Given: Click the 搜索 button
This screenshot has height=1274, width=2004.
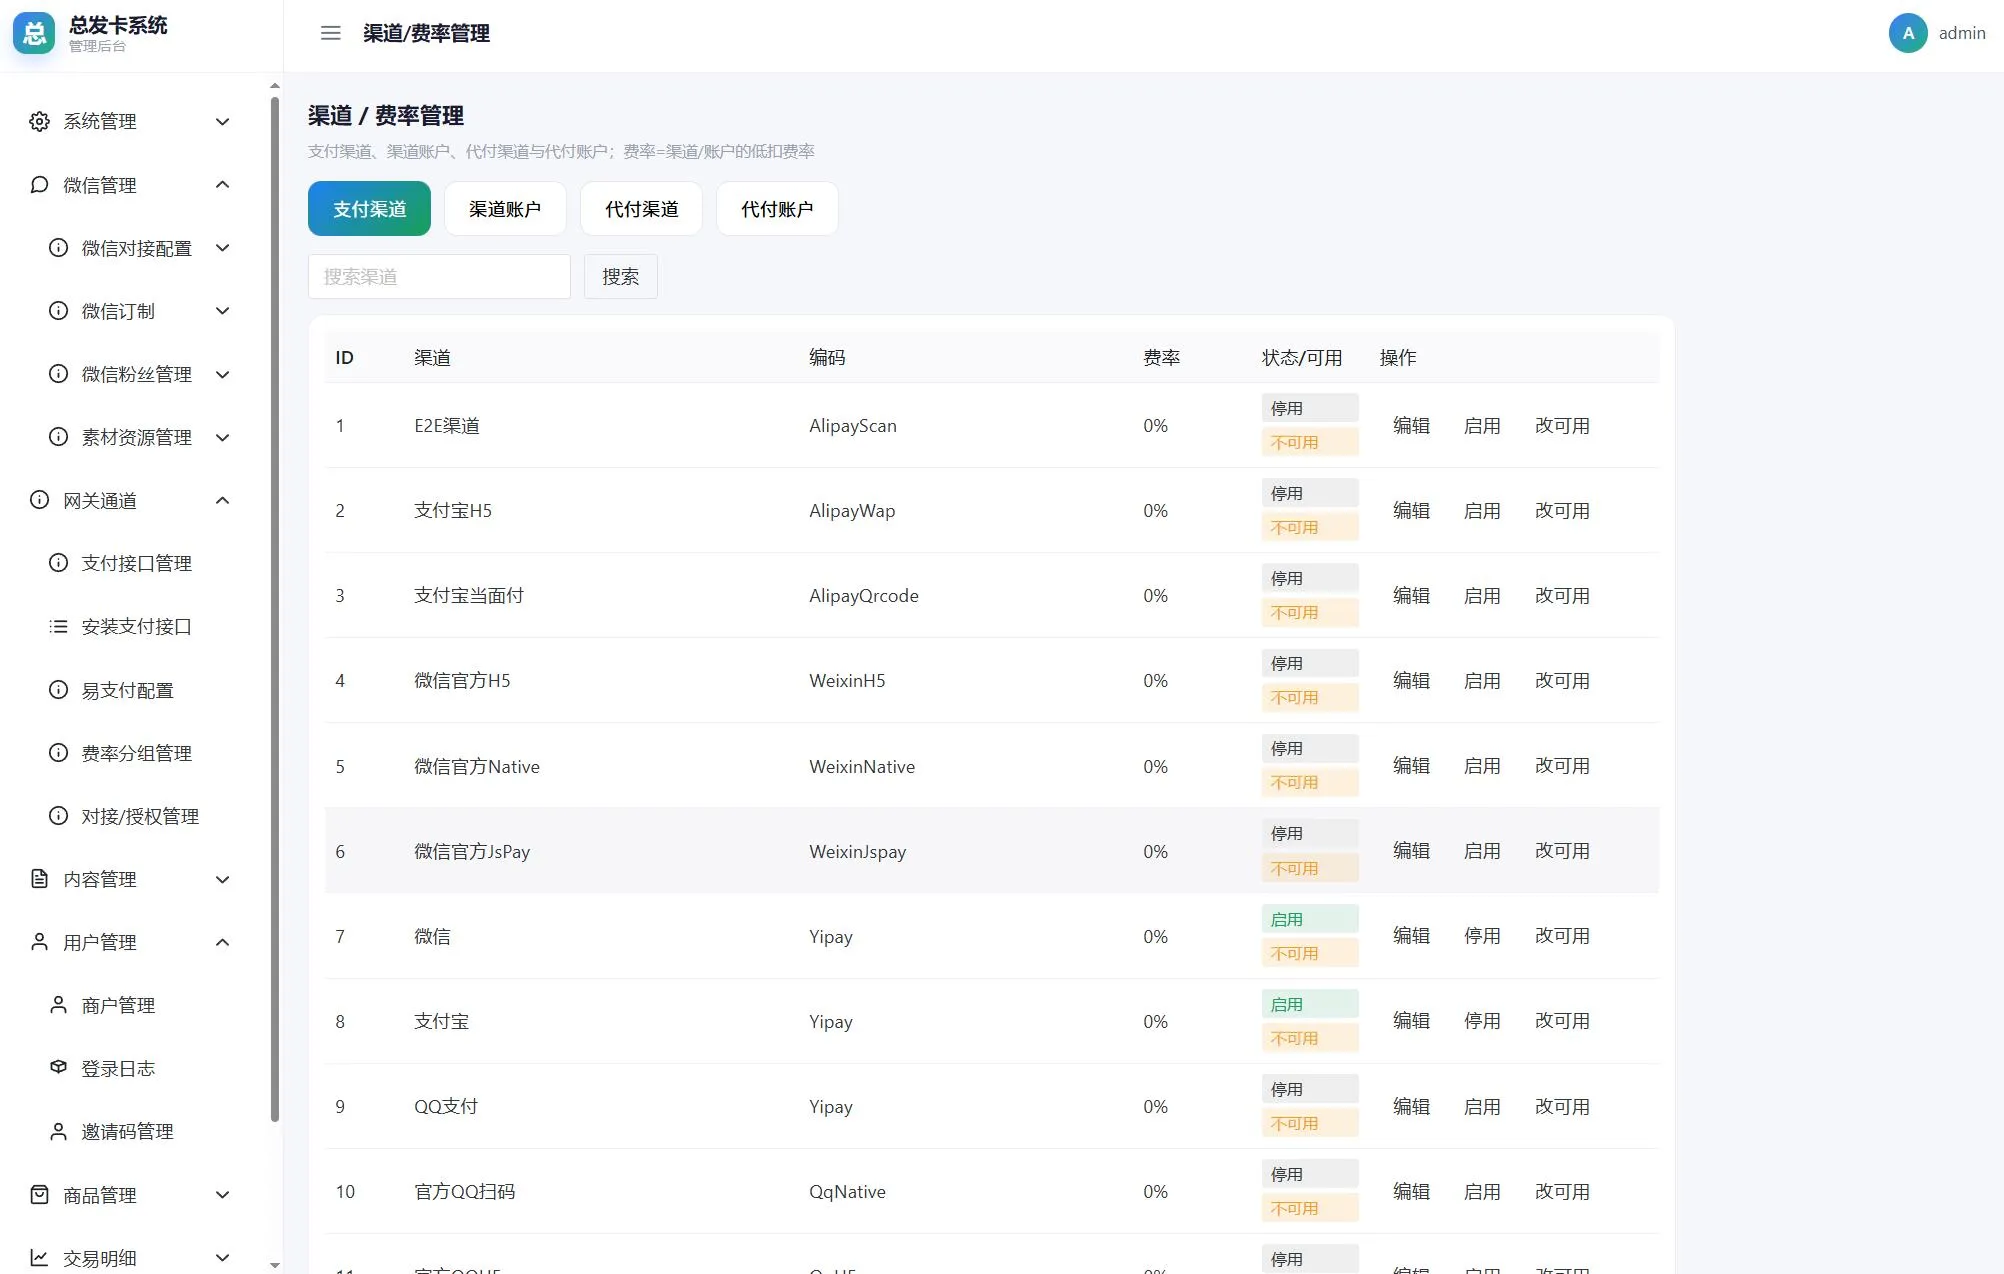Looking at the screenshot, I should (620, 276).
